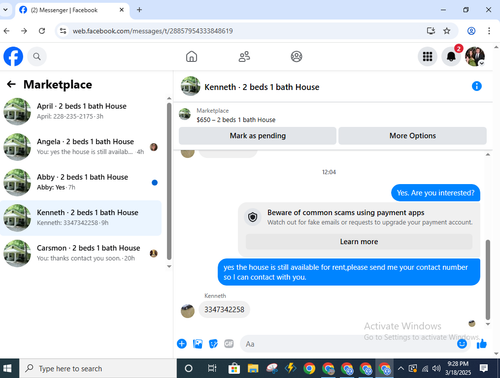Viewport: 500px width, 378px height.
Task: Open the Windows Start menu
Action: [x=7, y=368]
